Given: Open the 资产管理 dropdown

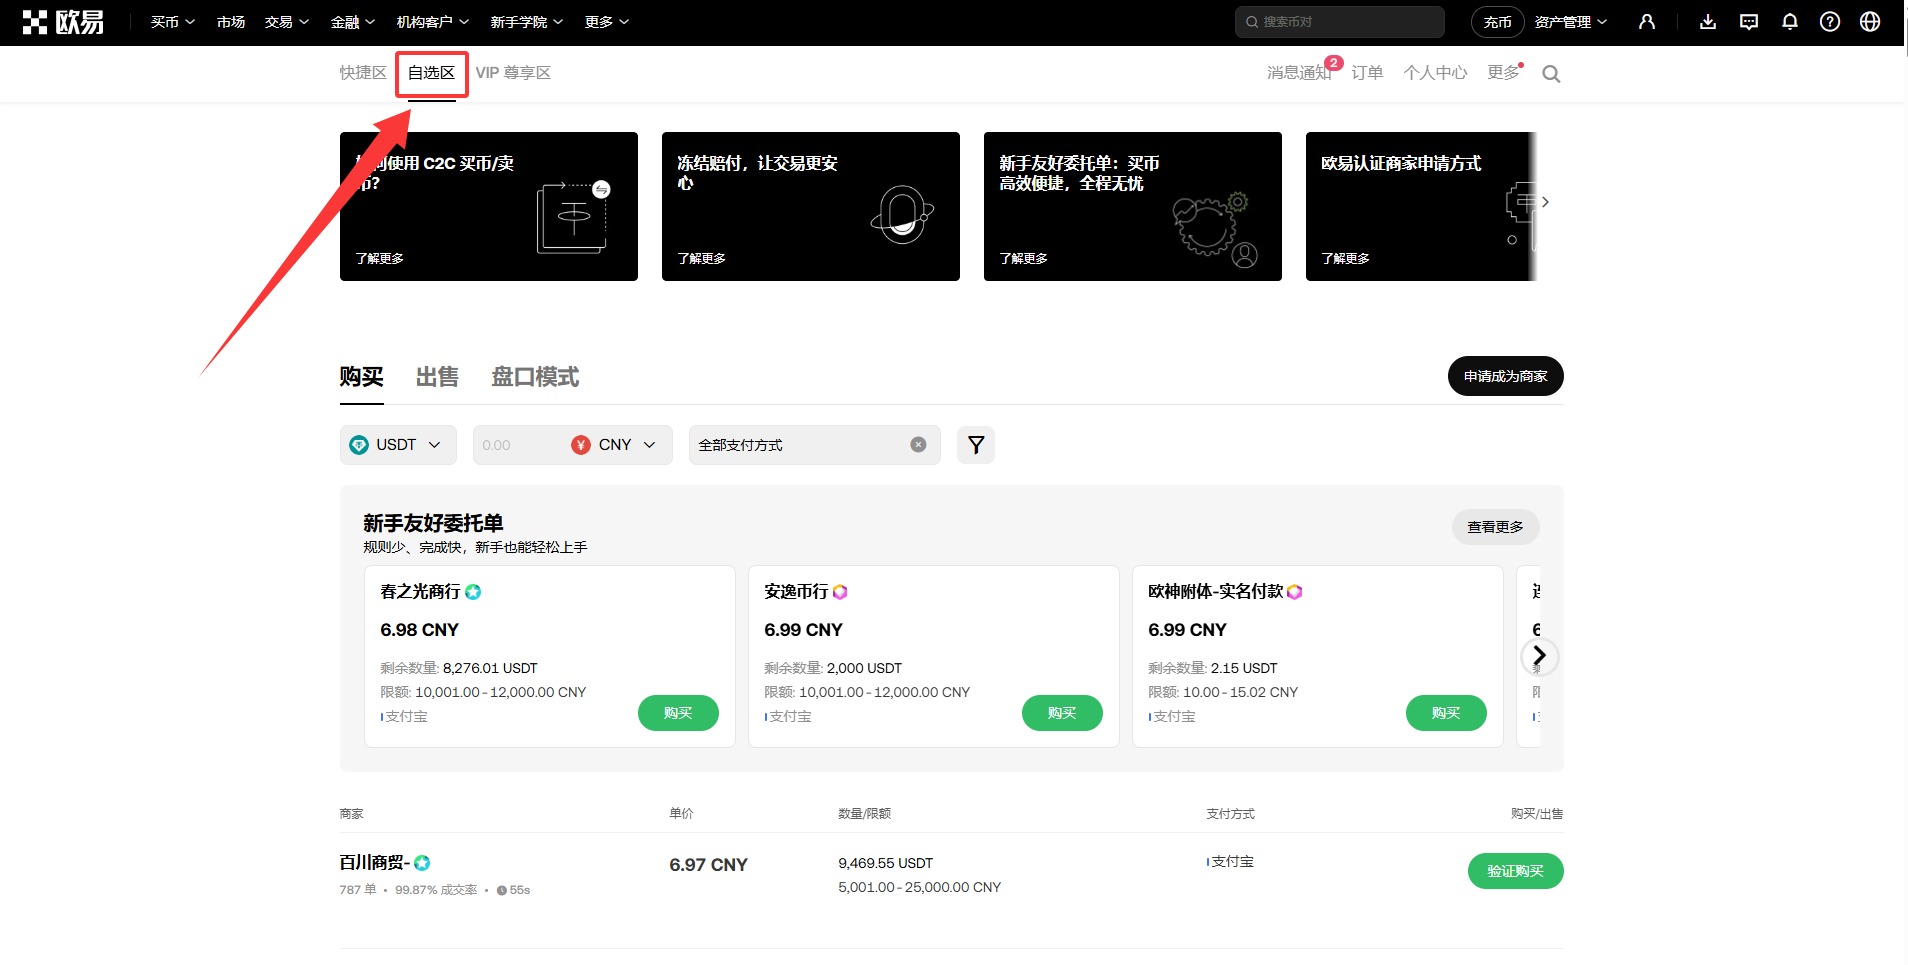Looking at the screenshot, I should pos(1571,22).
